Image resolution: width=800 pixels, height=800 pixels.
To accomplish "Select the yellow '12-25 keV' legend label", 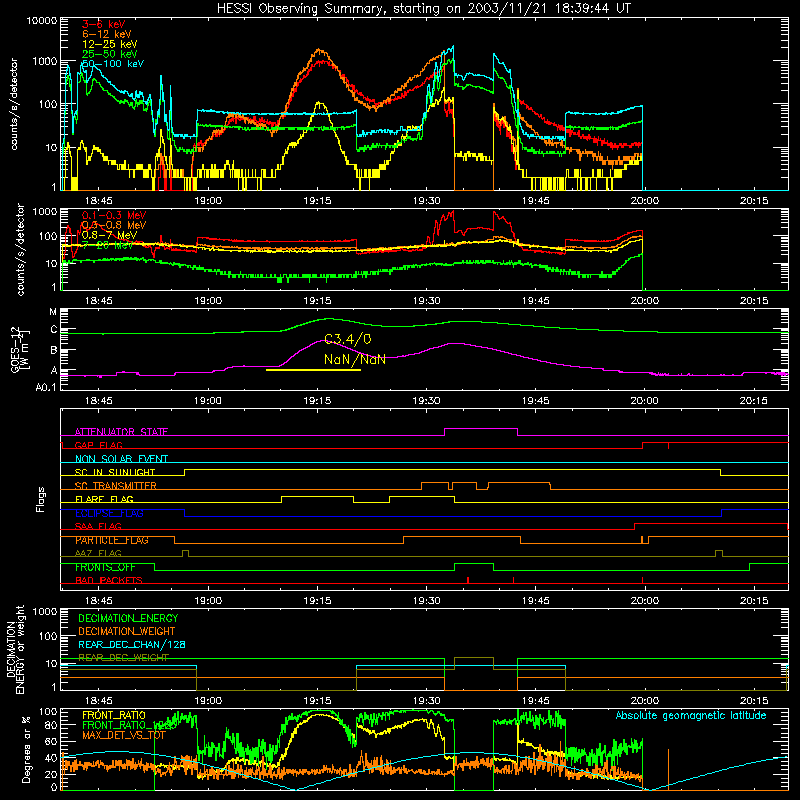I will point(110,44).
